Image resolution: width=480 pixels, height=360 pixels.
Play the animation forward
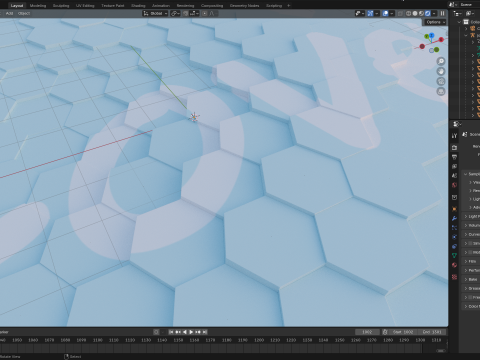(191, 332)
